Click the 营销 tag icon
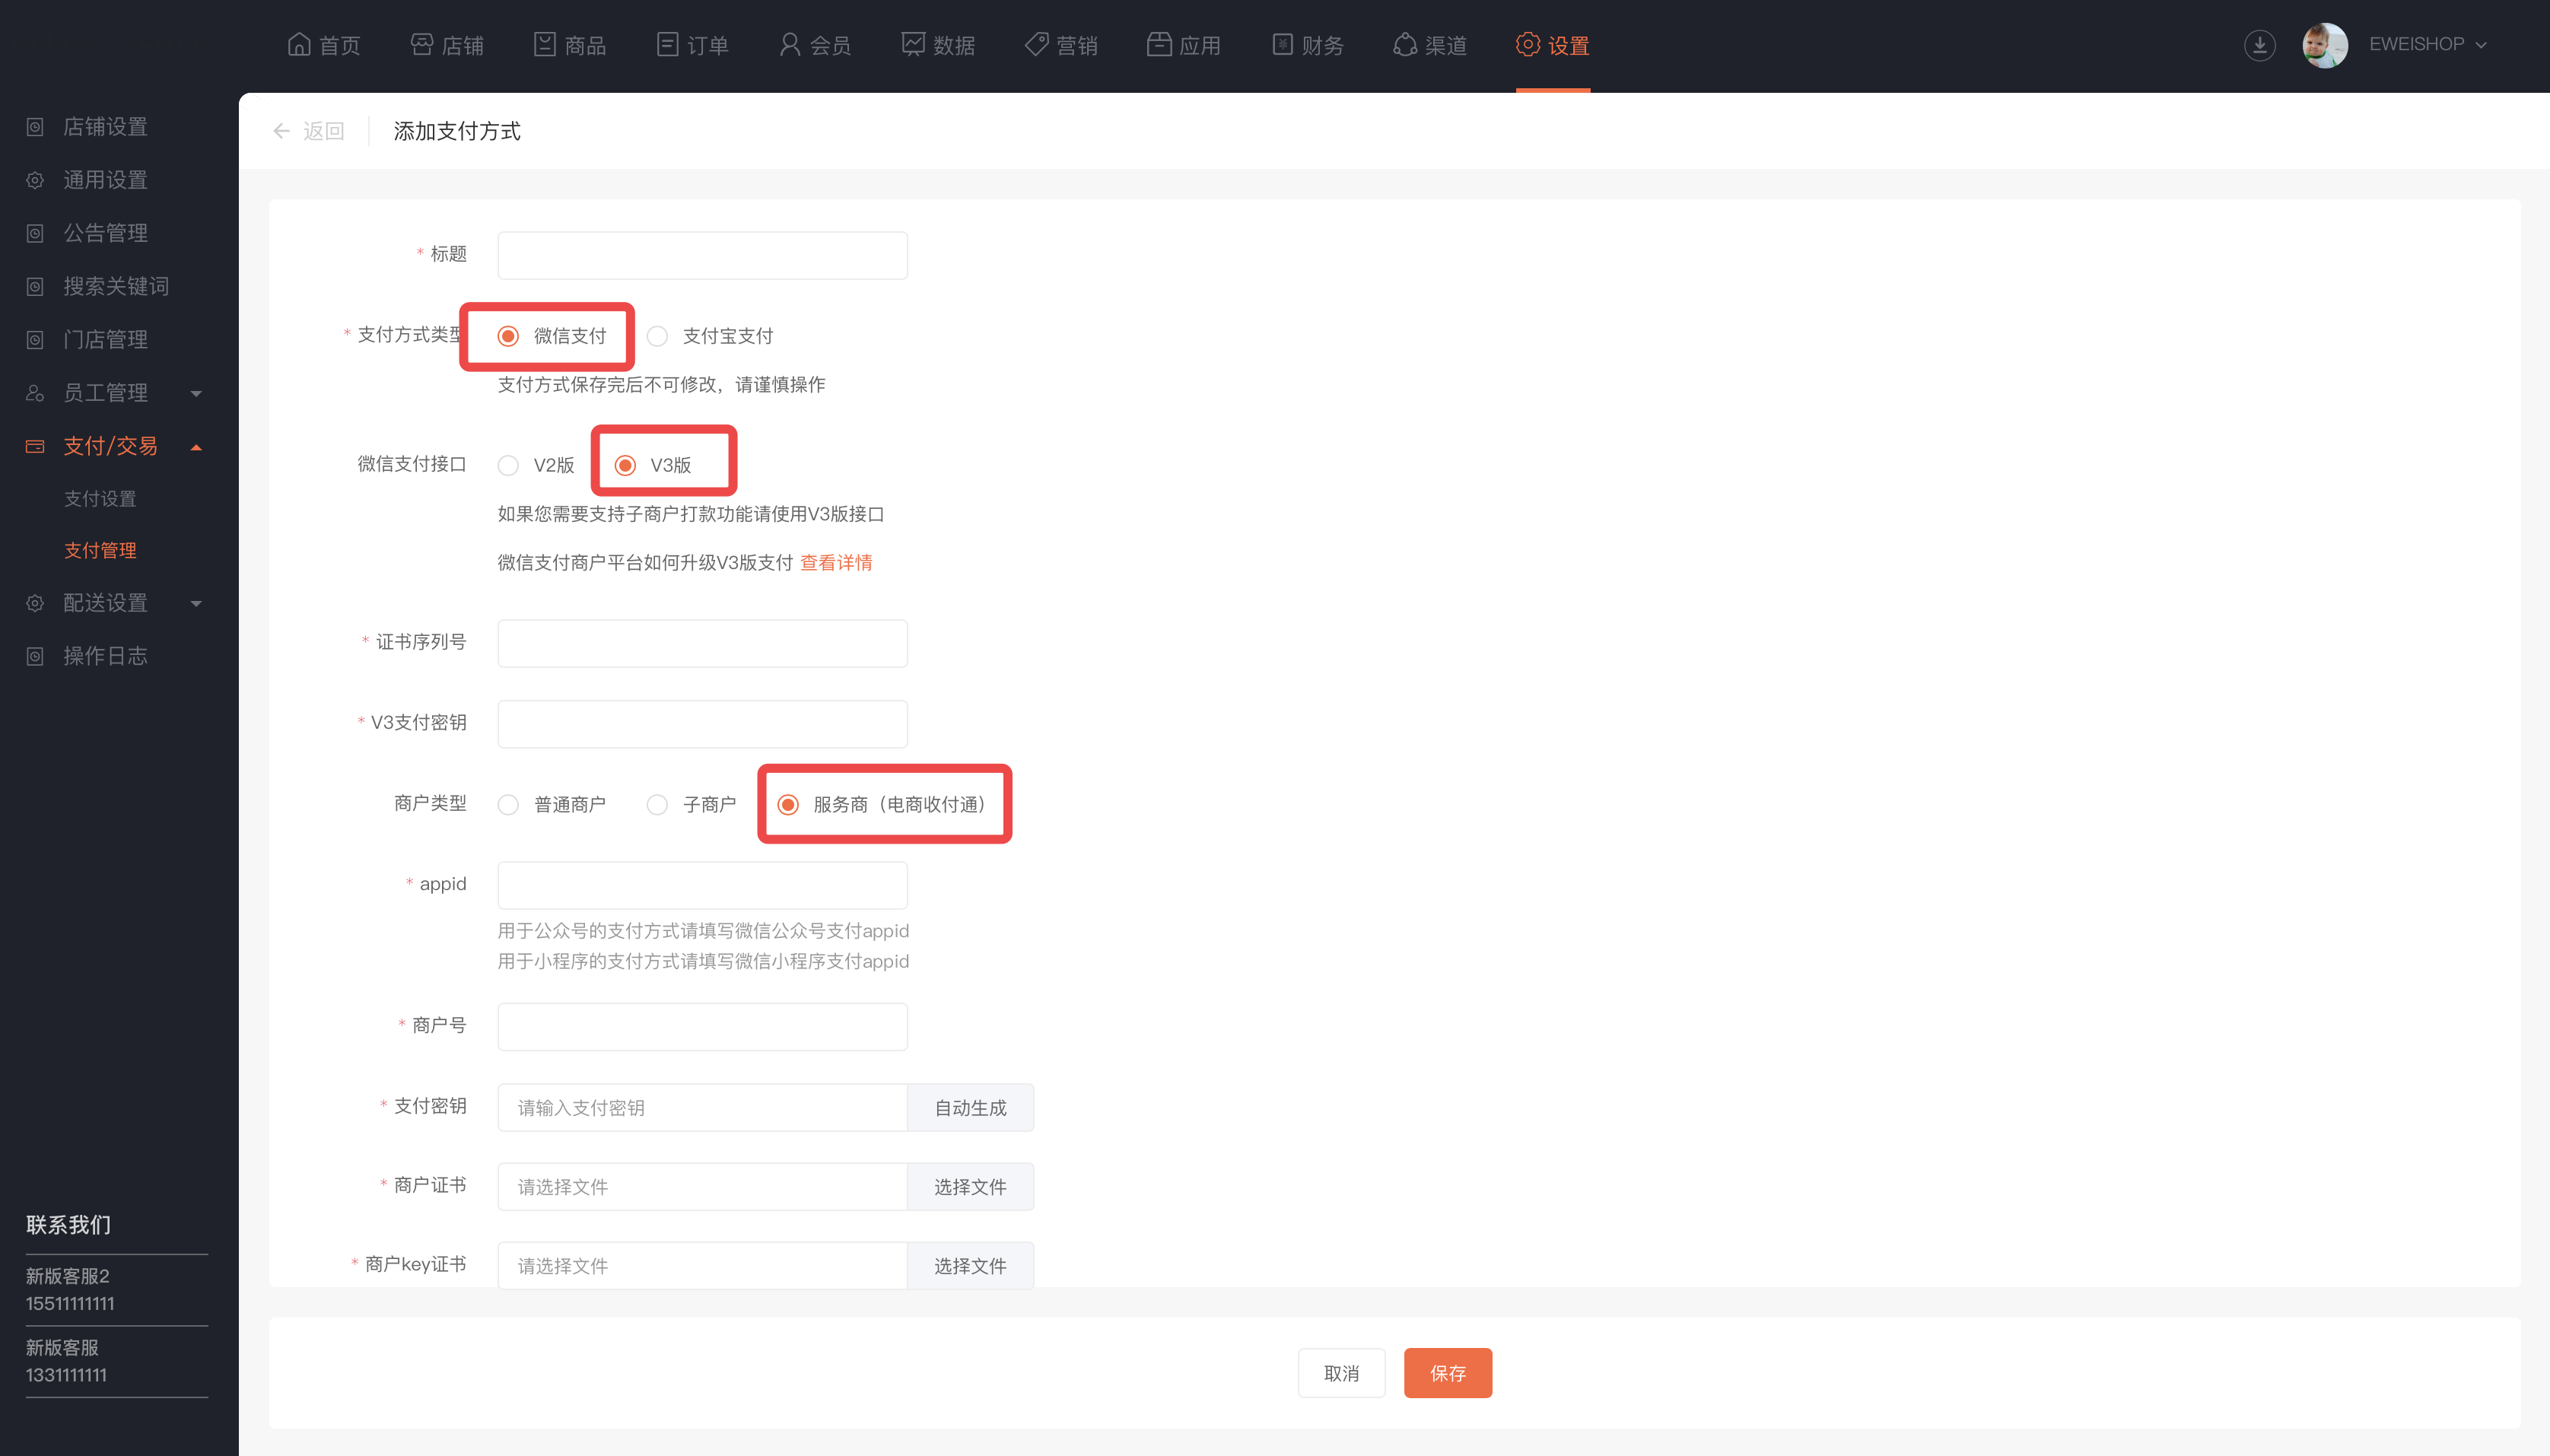 pyautogui.click(x=1036, y=45)
